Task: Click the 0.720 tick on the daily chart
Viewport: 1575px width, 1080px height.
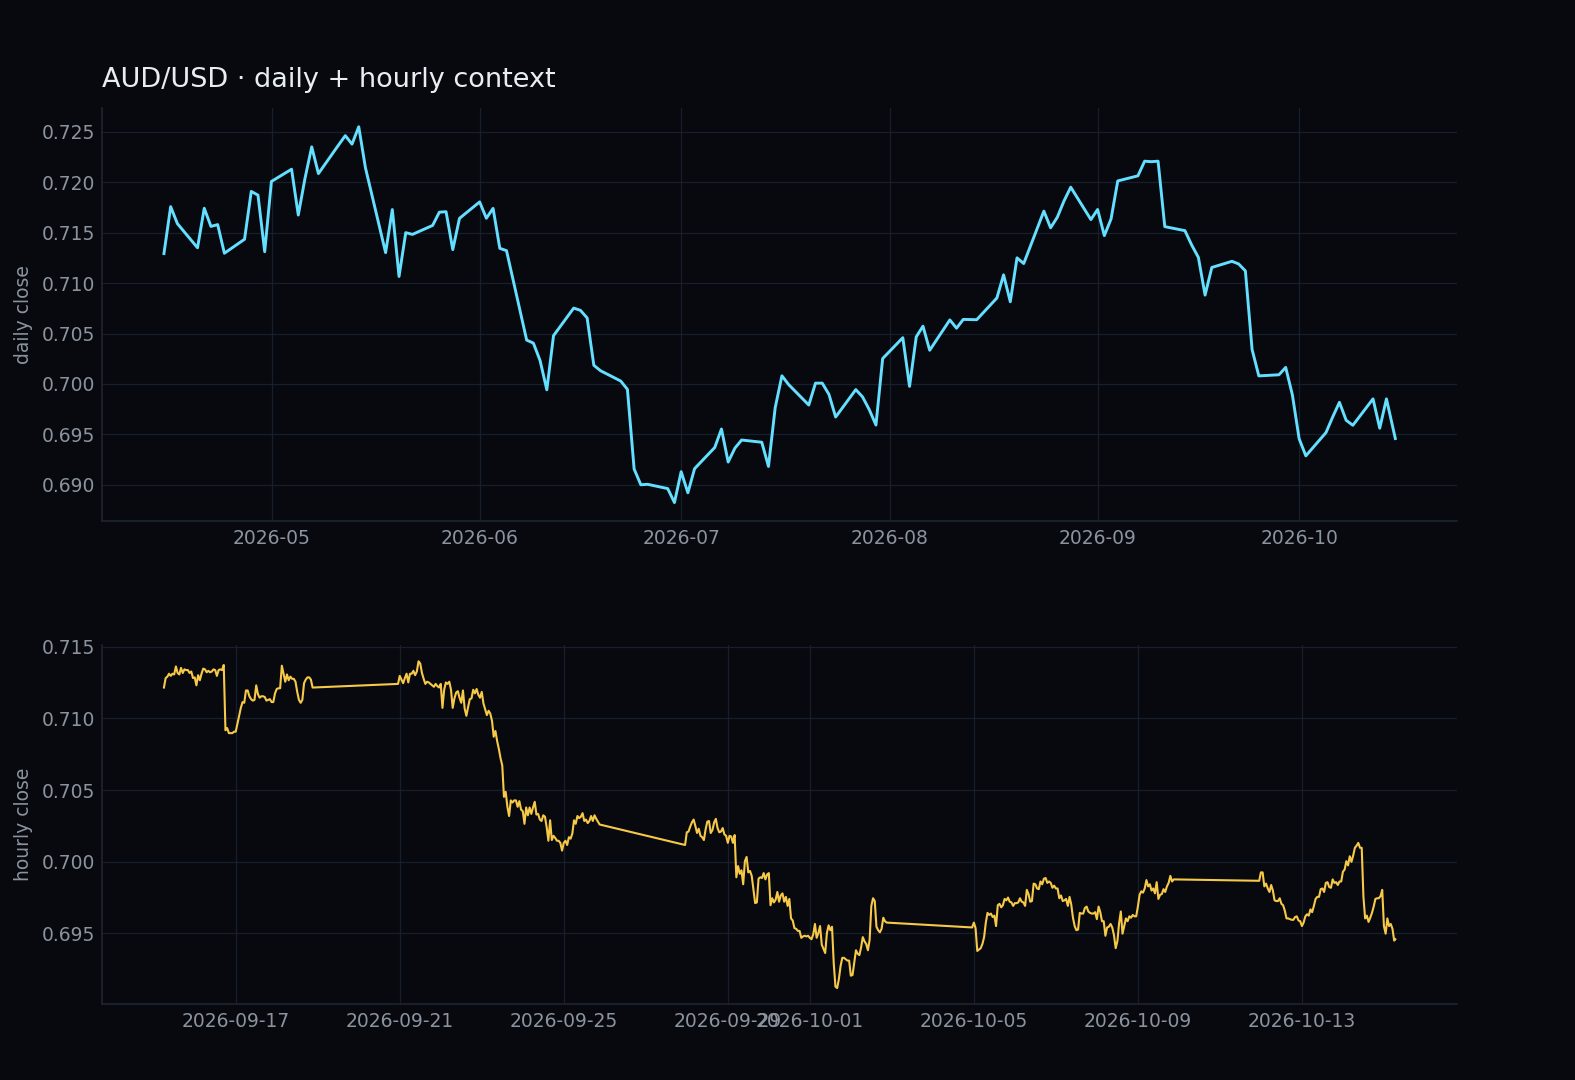Action: tap(68, 183)
